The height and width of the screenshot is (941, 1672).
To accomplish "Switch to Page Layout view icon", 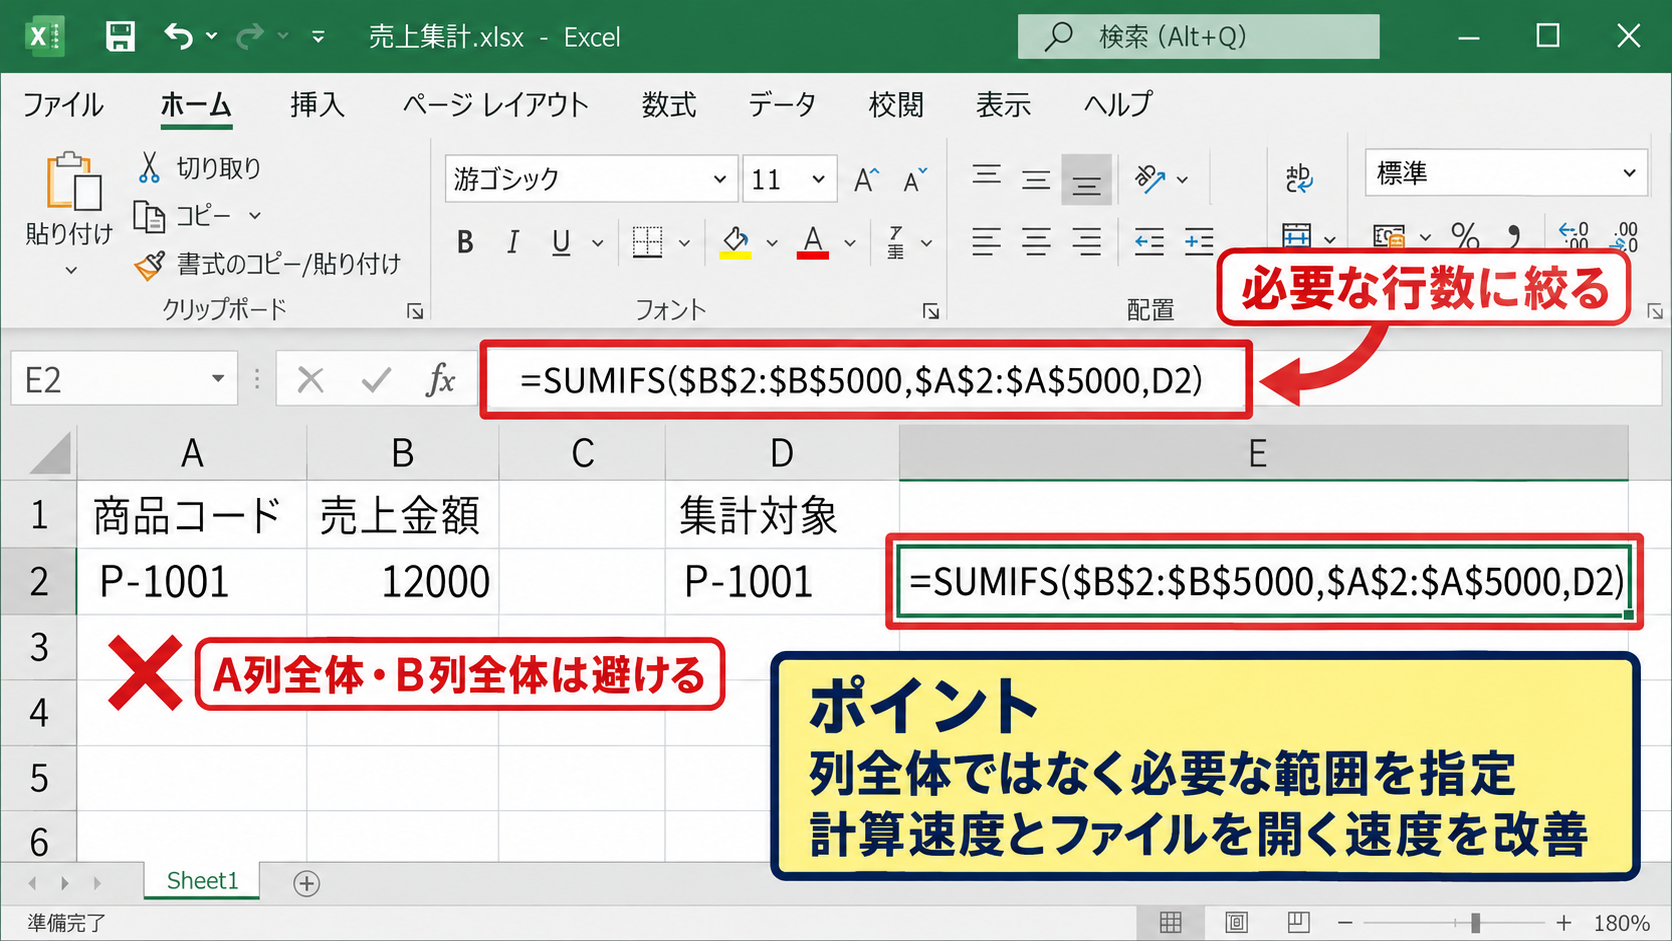I will tap(1236, 922).
